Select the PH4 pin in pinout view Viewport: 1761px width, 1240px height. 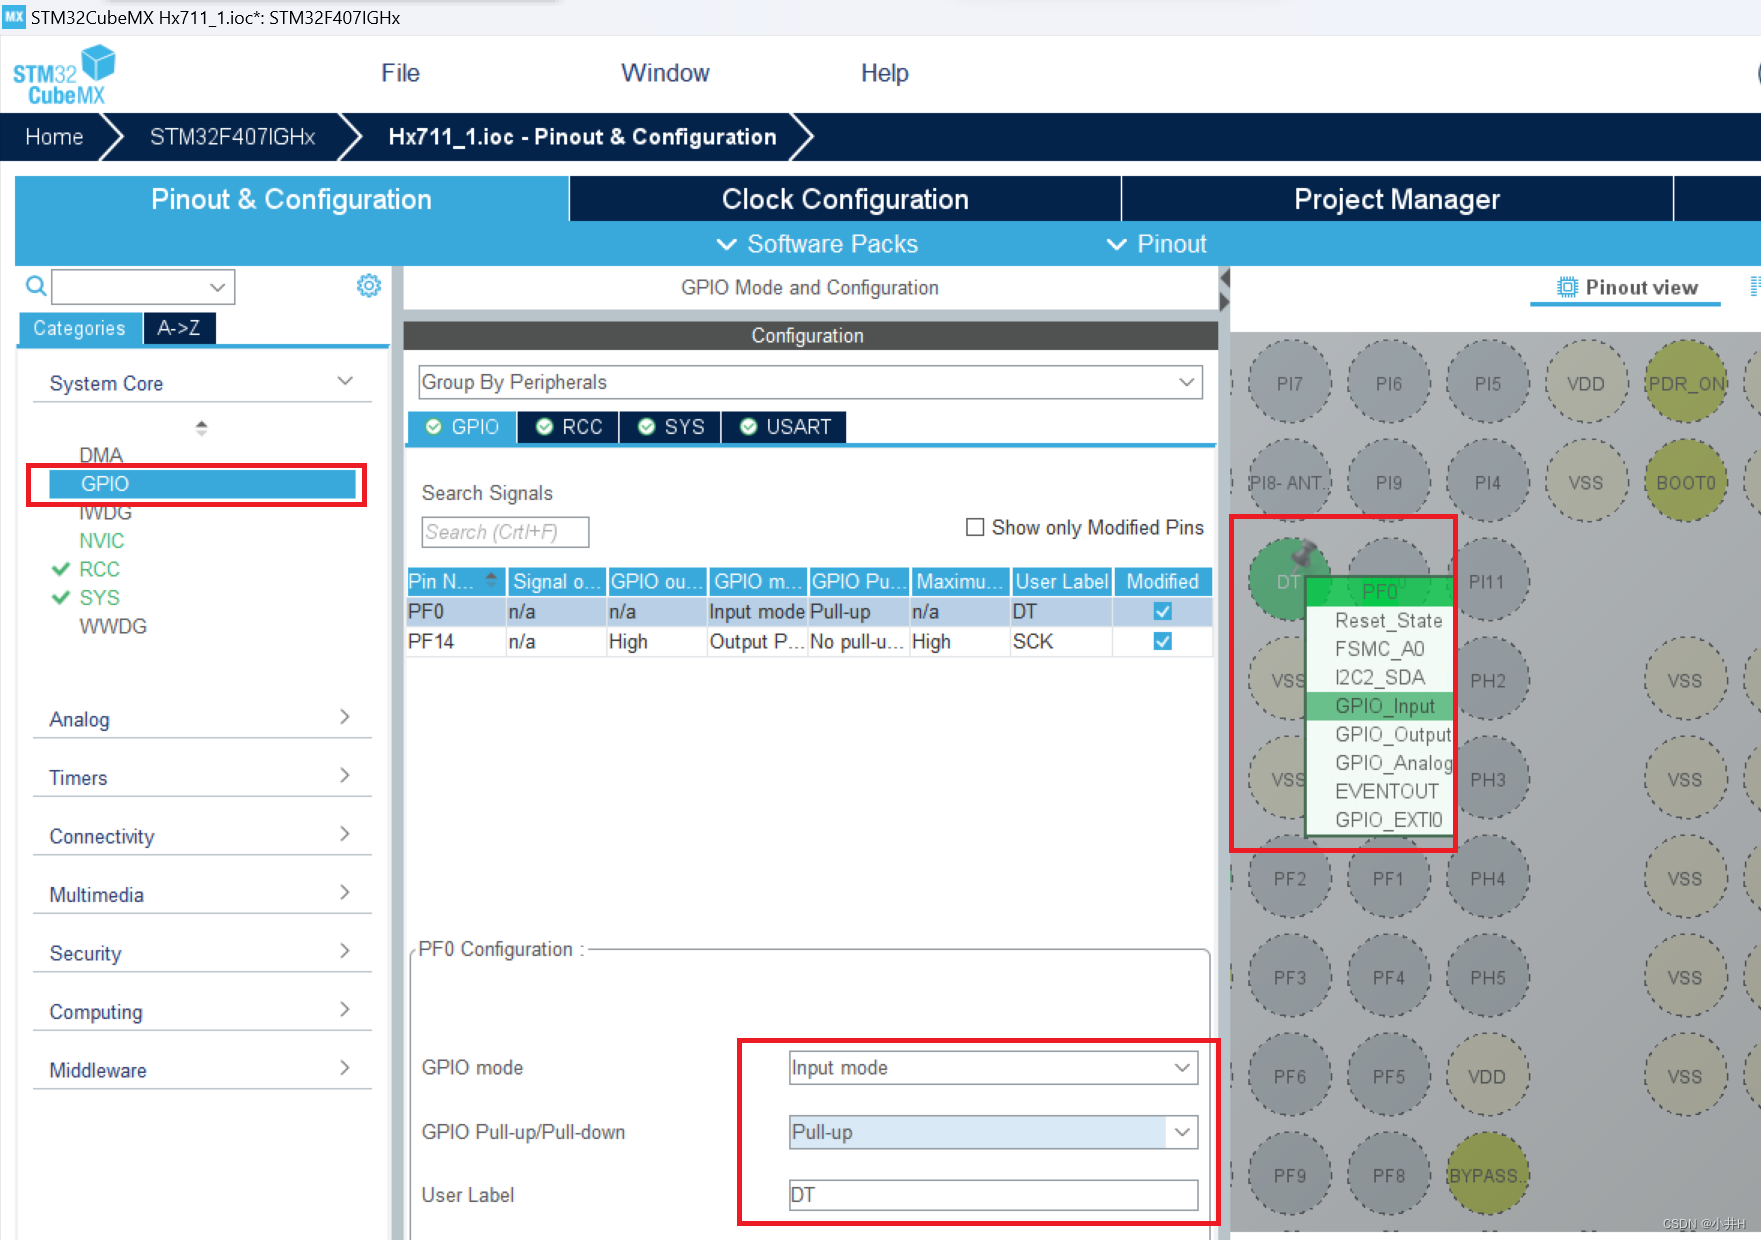tap(1488, 879)
